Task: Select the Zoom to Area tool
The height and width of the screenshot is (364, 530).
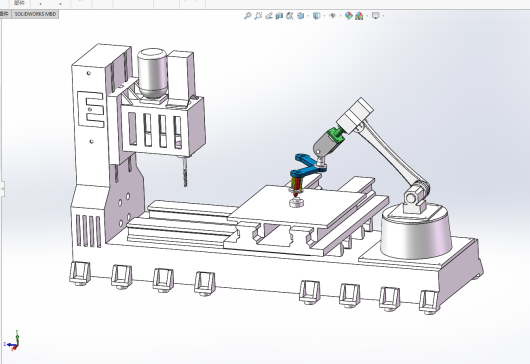Action: (x=258, y=16)
